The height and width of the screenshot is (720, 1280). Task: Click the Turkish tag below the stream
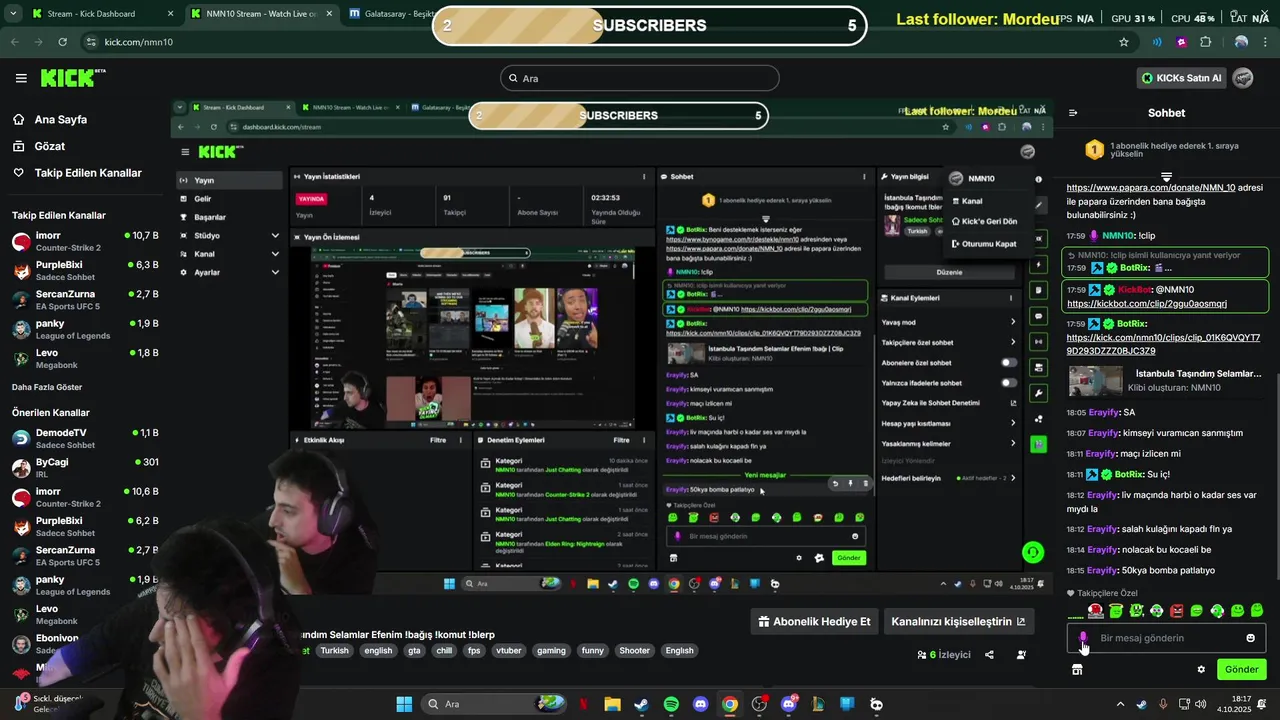tap(334, 650)
